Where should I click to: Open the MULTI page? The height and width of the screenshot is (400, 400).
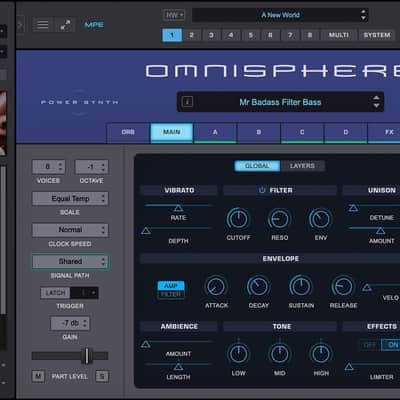point(339,35)
